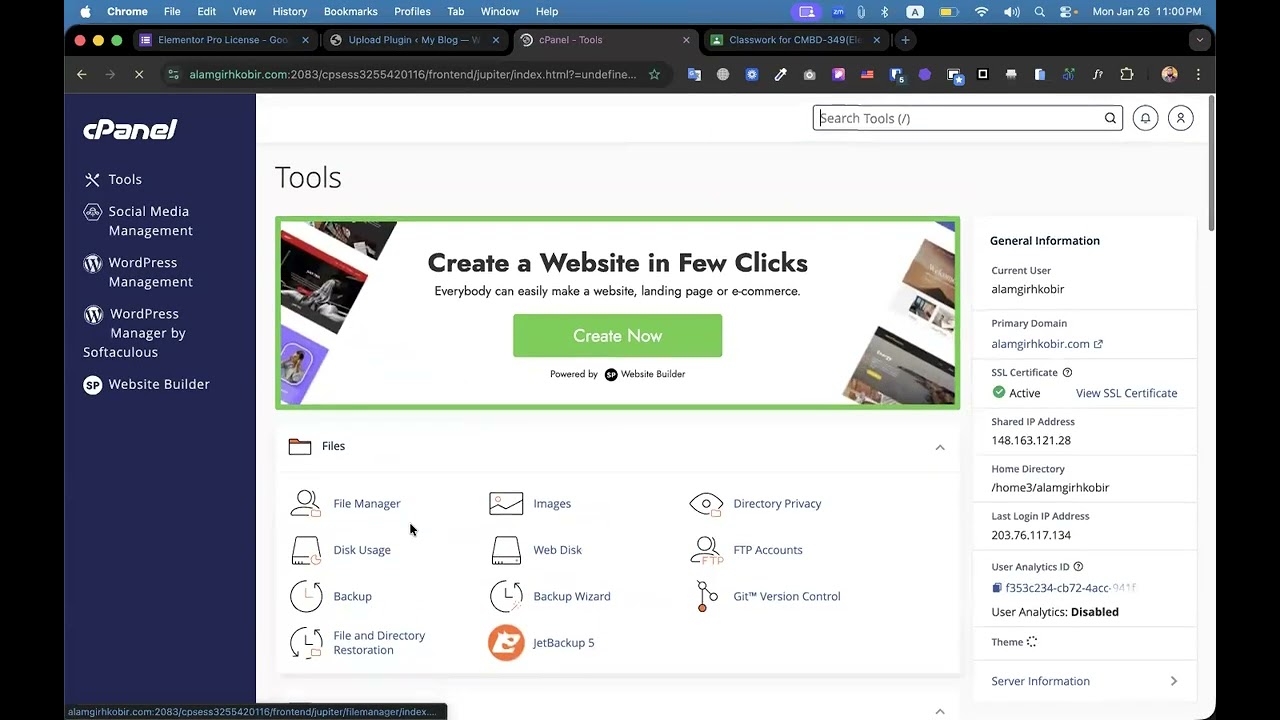Image resolution: width=1280 pixels, height=720 pixels.
Task: Click Chrome back arrow
Action: click(82, 74)
